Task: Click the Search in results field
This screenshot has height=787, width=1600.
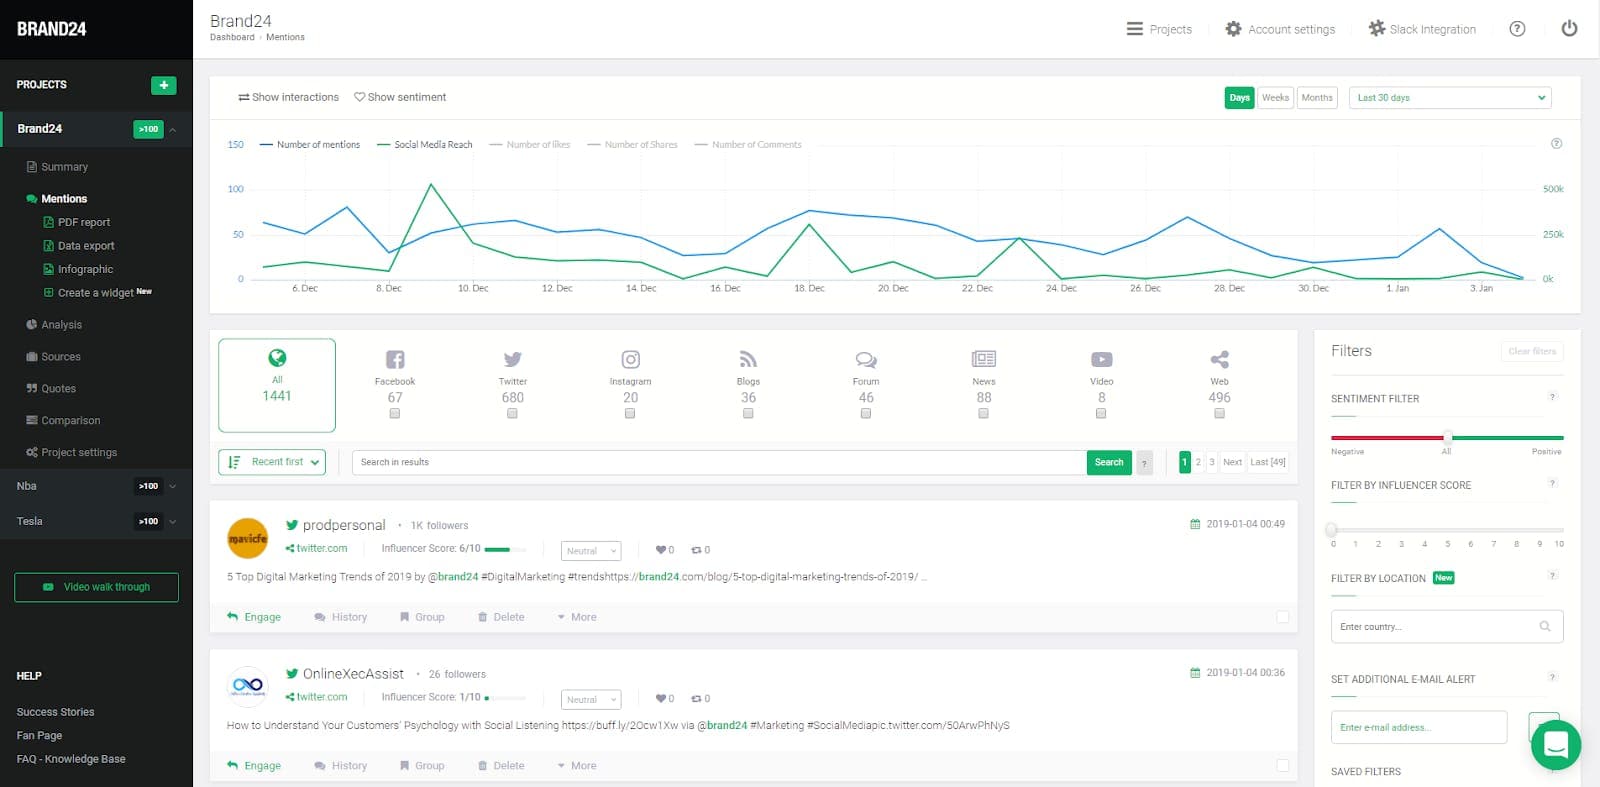Action: pos(719,462)
